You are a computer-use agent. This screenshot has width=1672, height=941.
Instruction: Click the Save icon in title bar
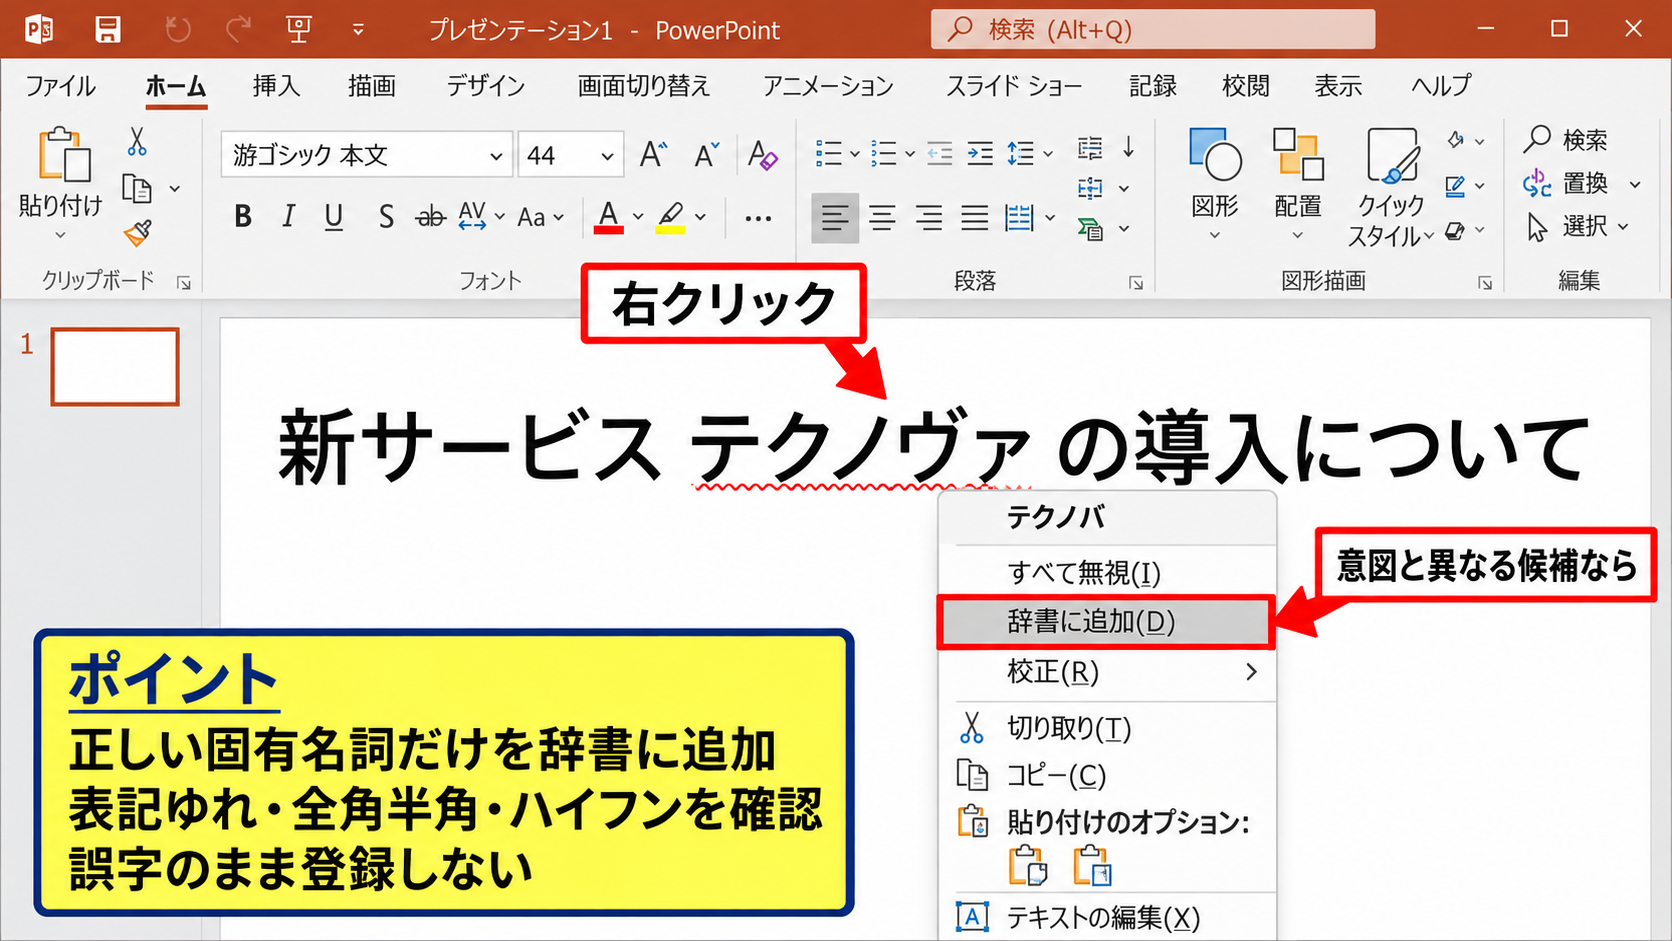108,30
